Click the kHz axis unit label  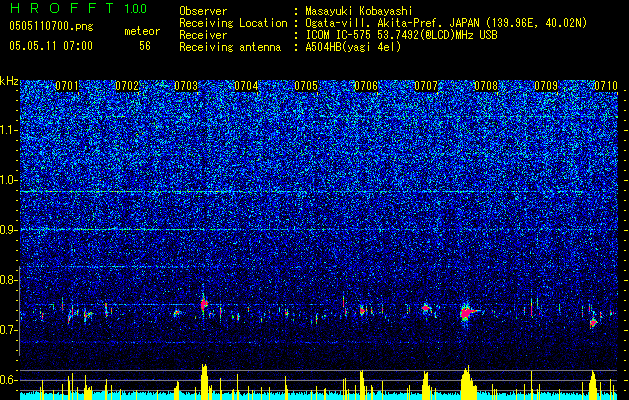9,82
